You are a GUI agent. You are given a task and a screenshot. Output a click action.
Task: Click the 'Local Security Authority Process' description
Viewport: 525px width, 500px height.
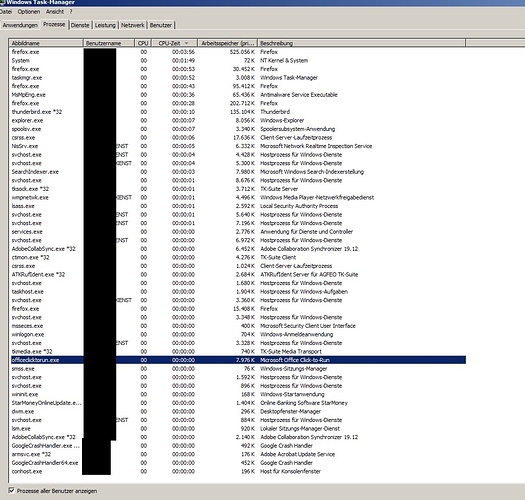(x=299, y=206)
